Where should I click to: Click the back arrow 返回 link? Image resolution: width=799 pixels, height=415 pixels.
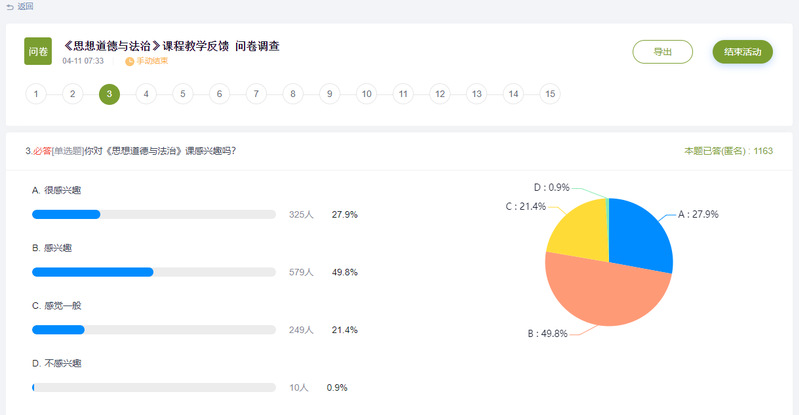coord(20,6)
